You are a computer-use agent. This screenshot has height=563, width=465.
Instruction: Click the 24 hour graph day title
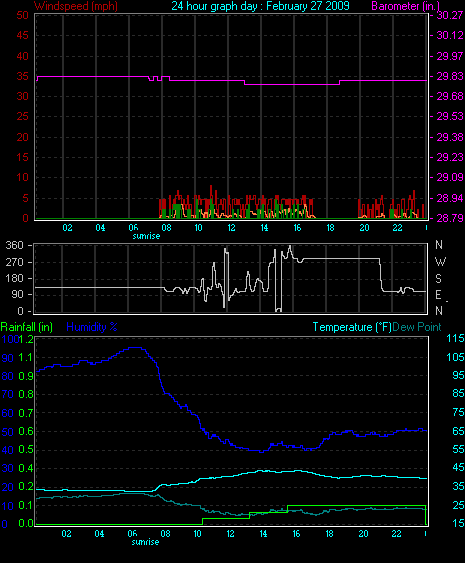click(260, 6)
